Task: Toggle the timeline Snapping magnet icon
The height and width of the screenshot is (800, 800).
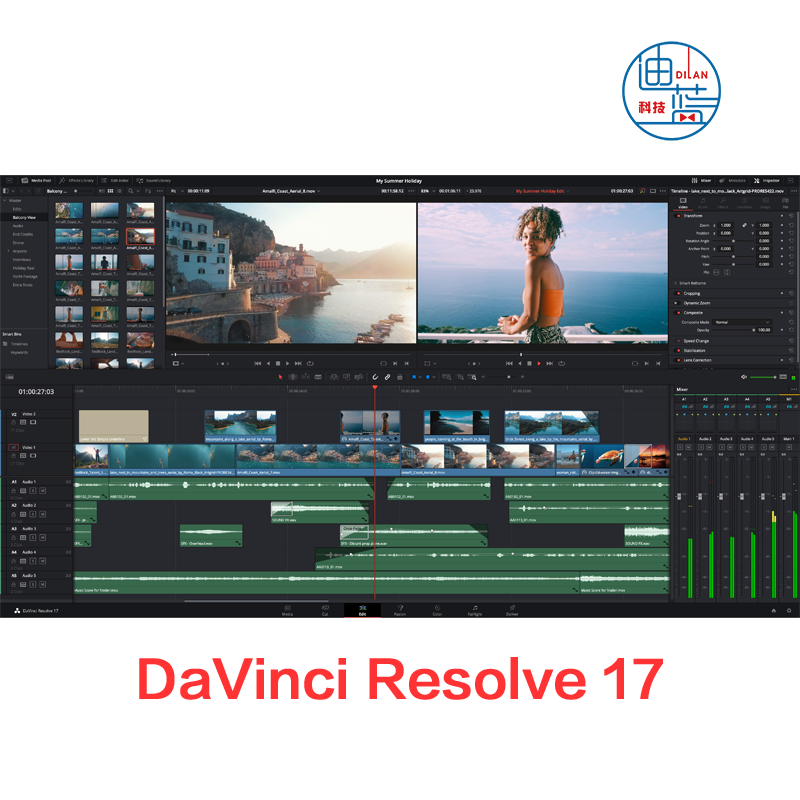Action: pyautogui.click(x=375, y=377)
